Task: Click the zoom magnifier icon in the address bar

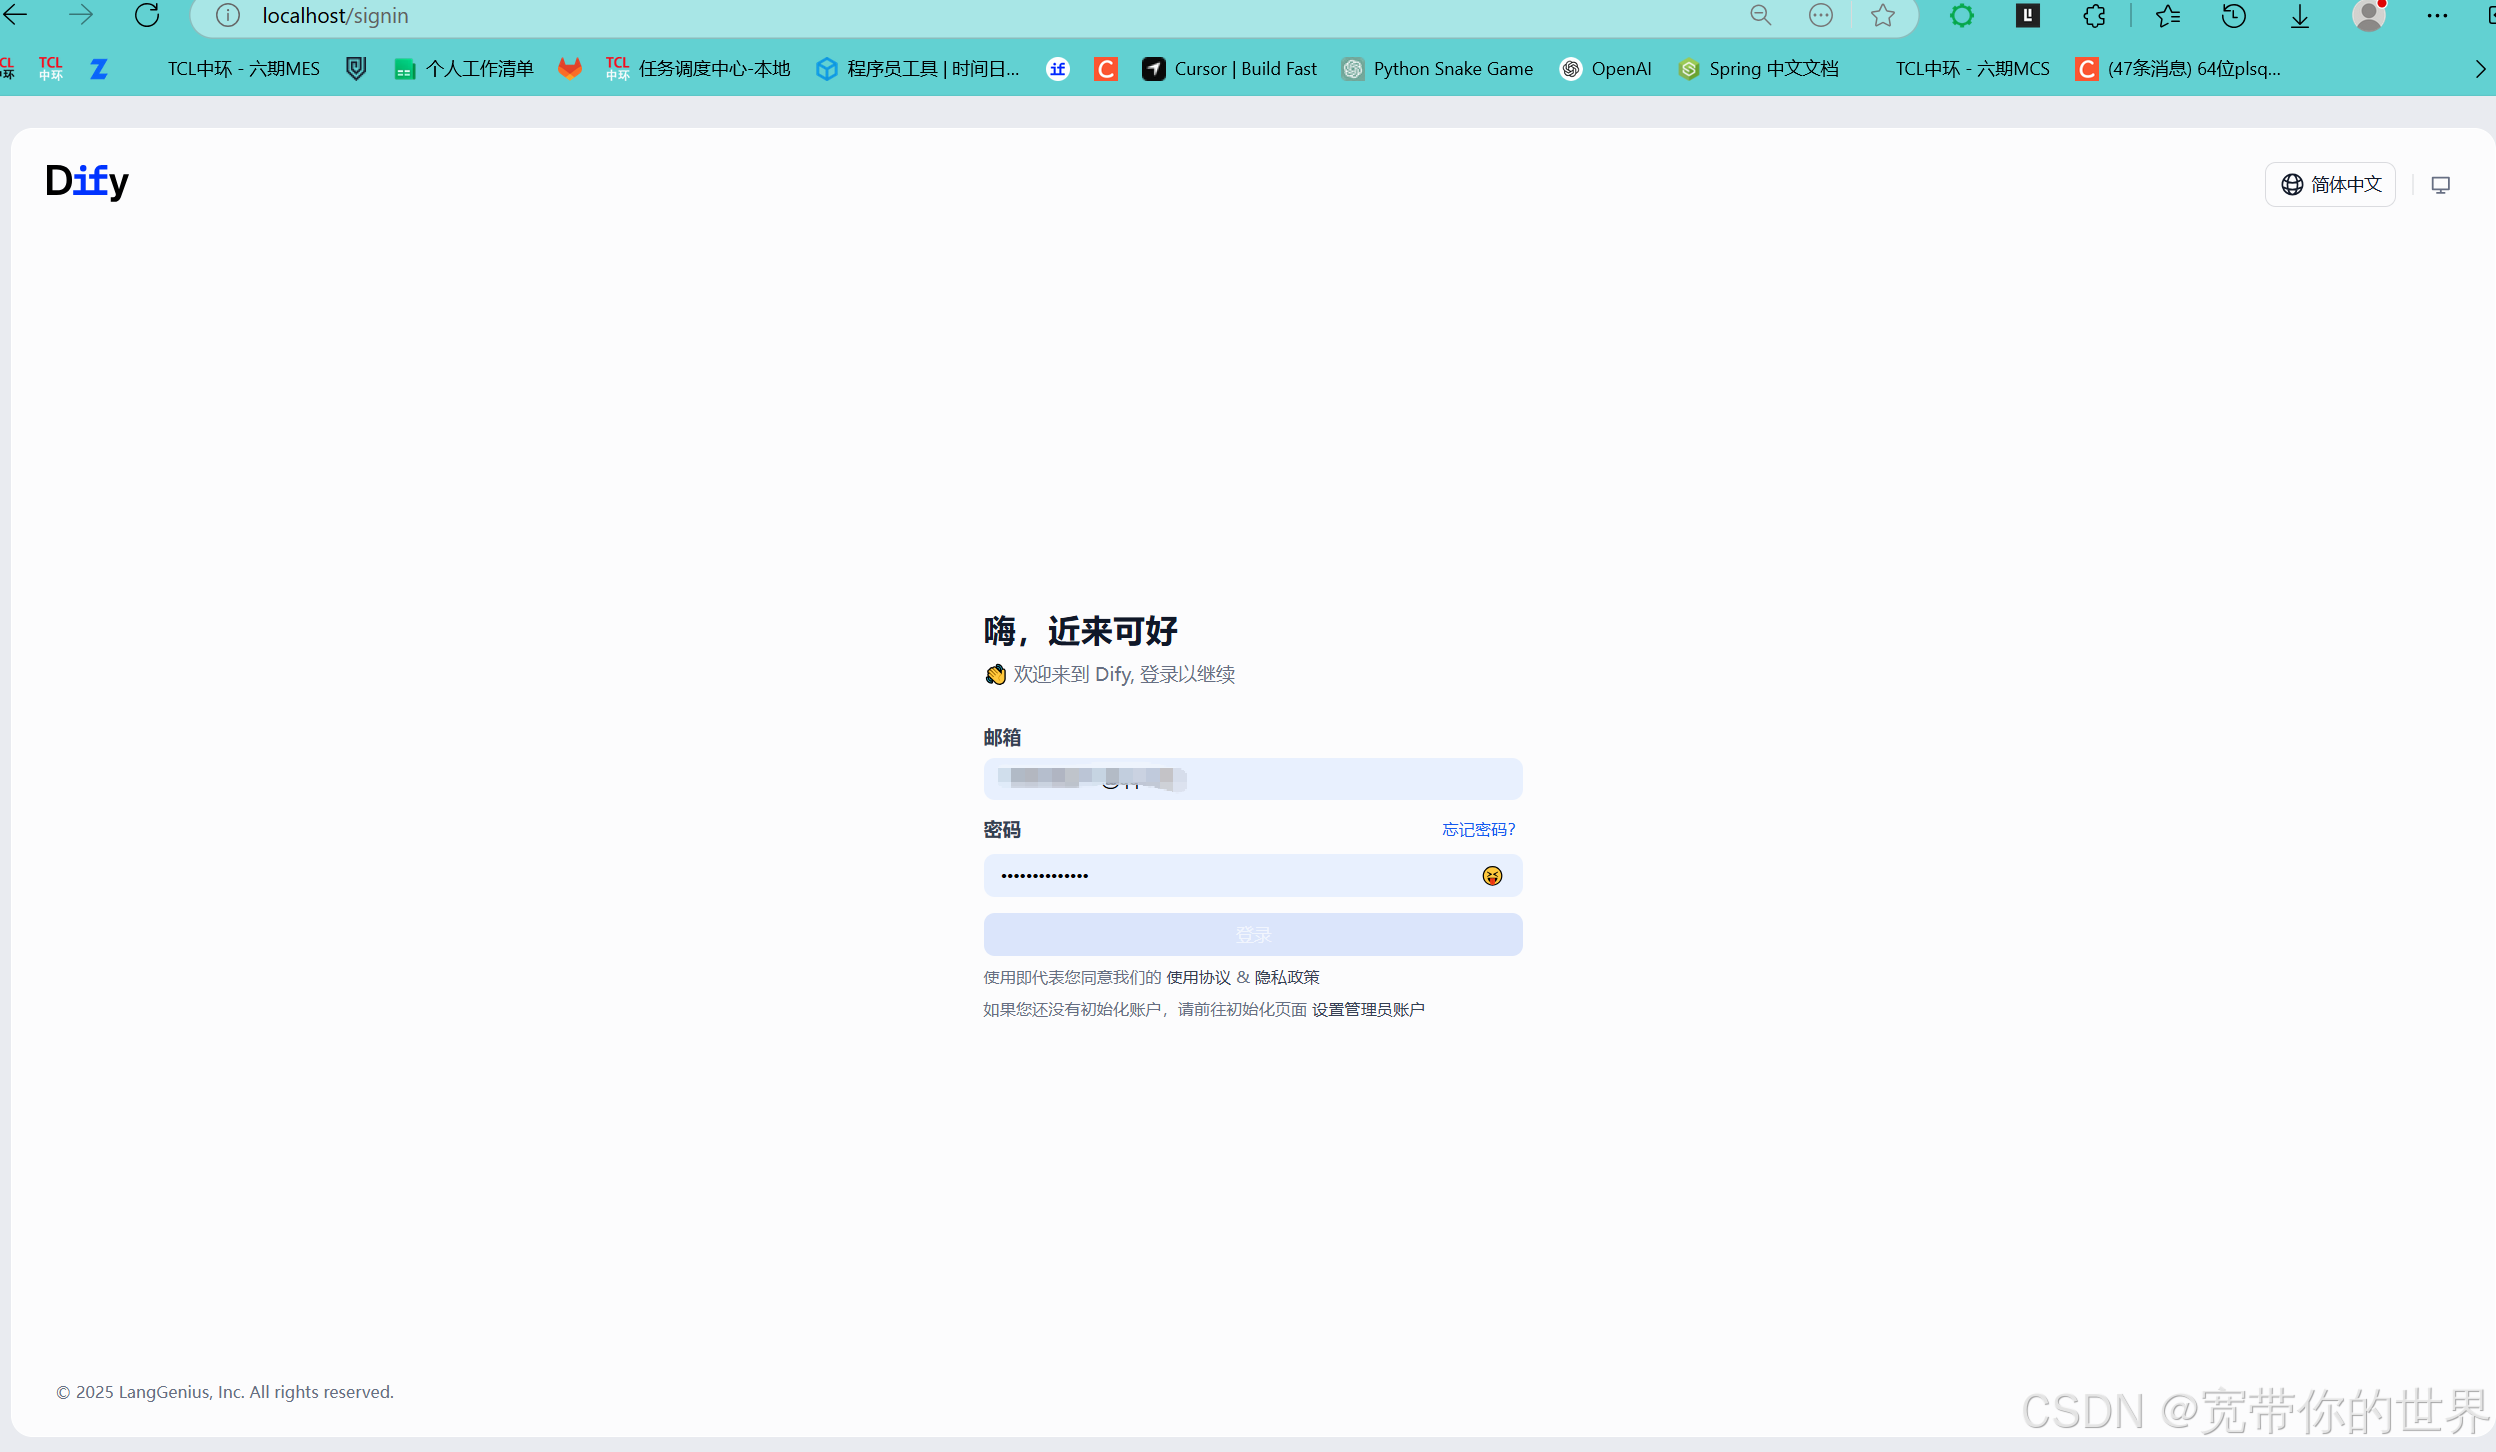Action: coord(1761,15)
